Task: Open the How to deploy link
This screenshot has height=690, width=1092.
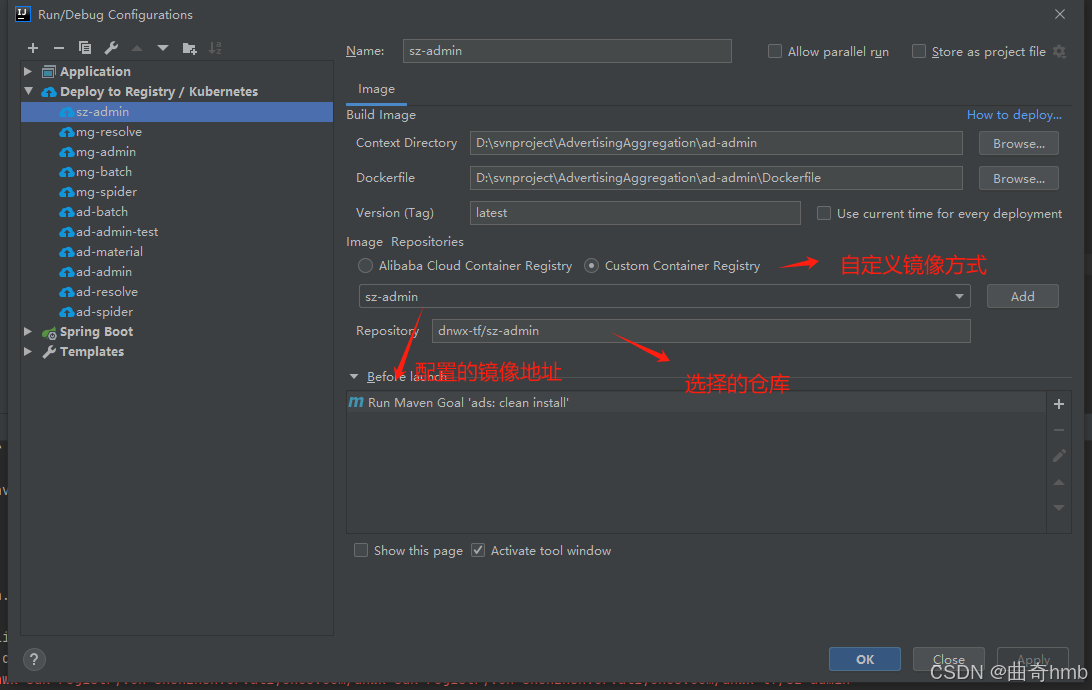Action: [x=1014, y=115]
